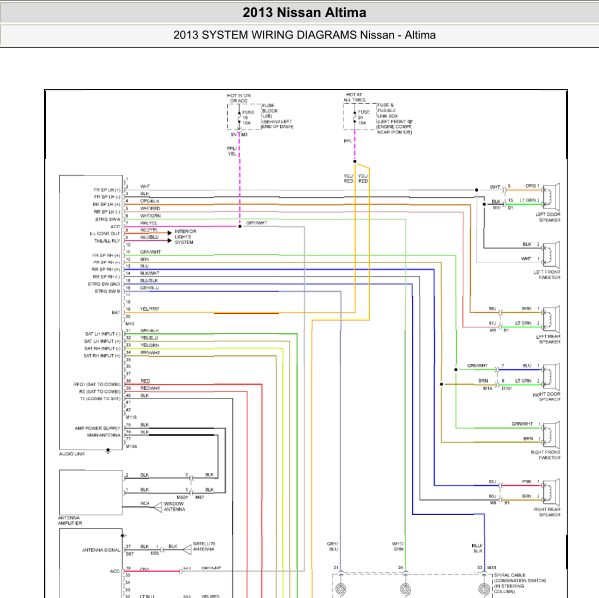Image resolution: width=599 pixels, height=598 pixels.
Task: Click the 'RIGHT FRONT TWEETER' caption
Action: 546,455
